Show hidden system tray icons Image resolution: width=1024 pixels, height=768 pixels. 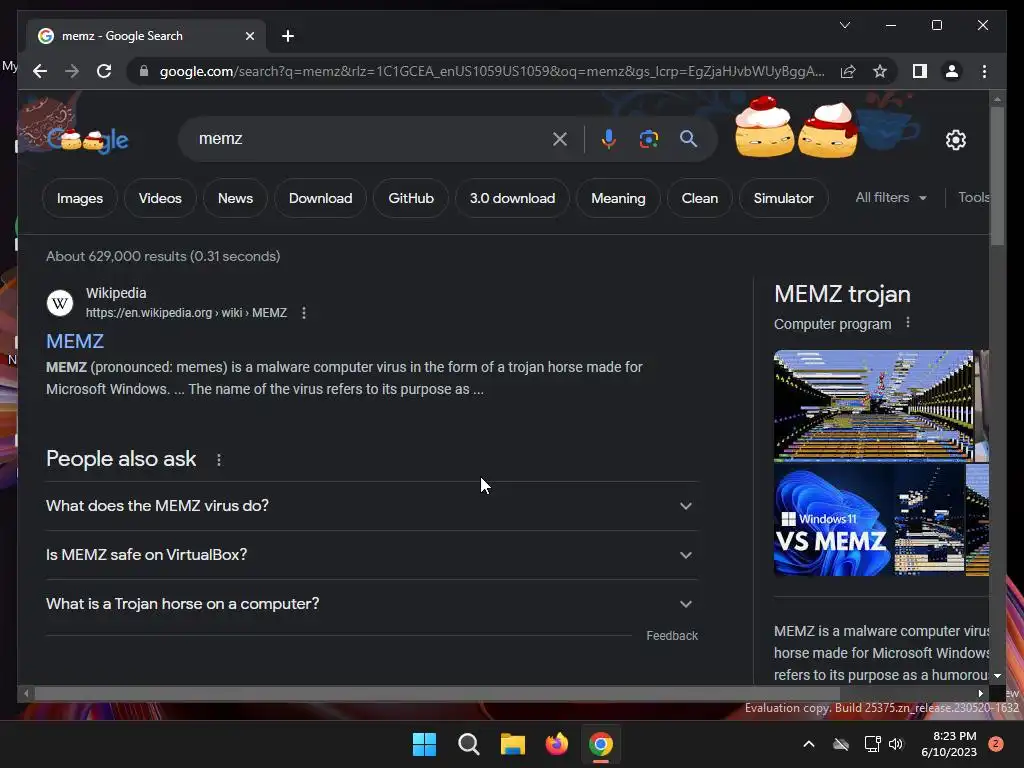[x=808, y=744]
